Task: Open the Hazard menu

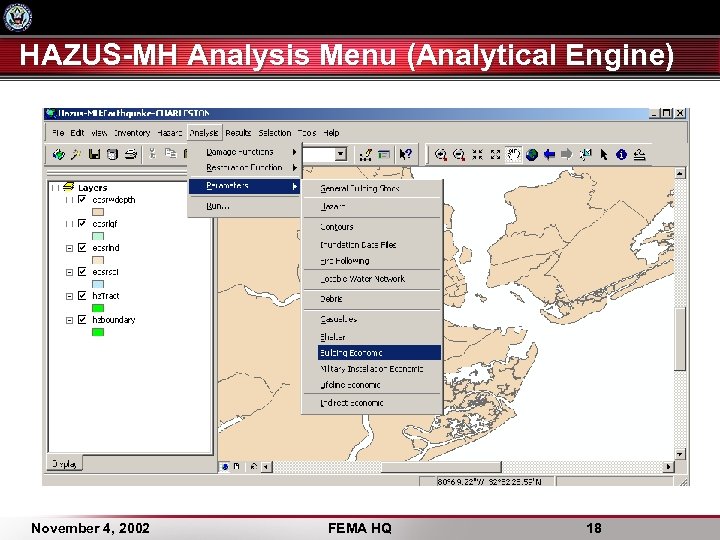Action: click(x=169, y=133)
